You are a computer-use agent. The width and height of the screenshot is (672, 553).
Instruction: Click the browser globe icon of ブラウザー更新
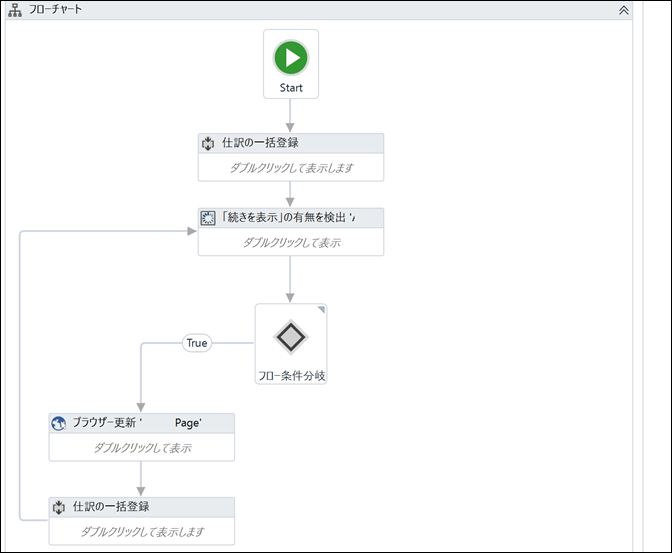(x=59, y=424)
